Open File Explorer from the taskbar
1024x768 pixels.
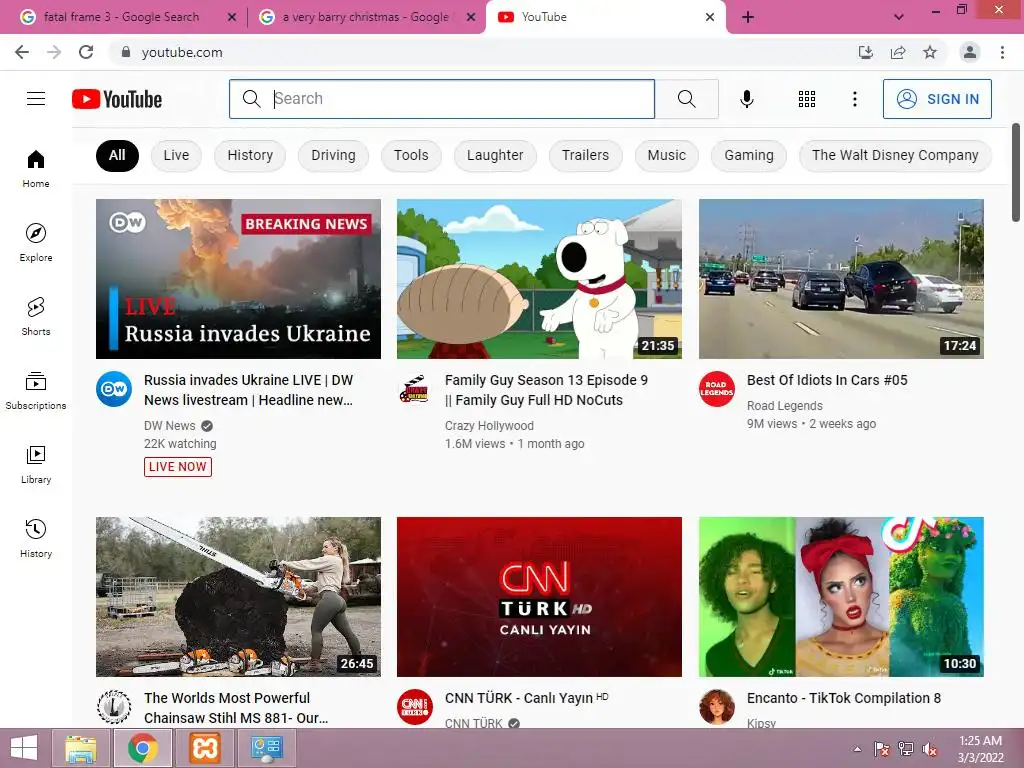click(80, 748)
